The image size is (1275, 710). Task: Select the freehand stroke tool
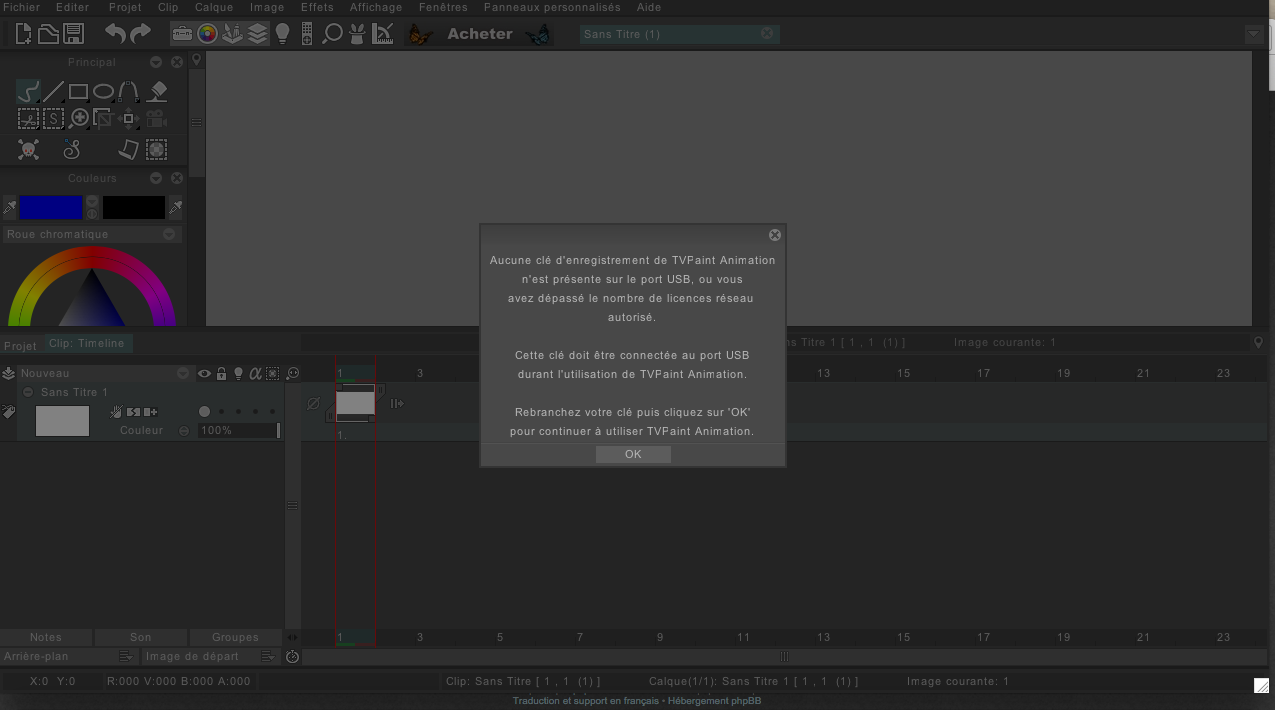pos(29,92)
